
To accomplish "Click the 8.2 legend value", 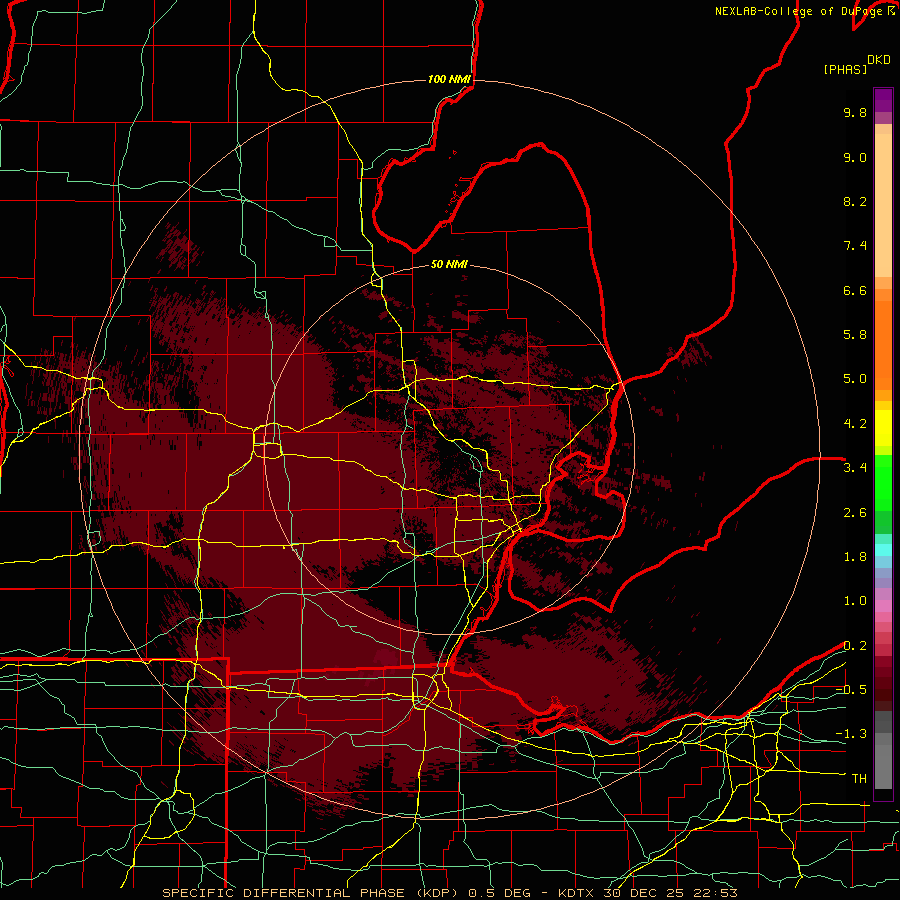I will pos(855,201).
